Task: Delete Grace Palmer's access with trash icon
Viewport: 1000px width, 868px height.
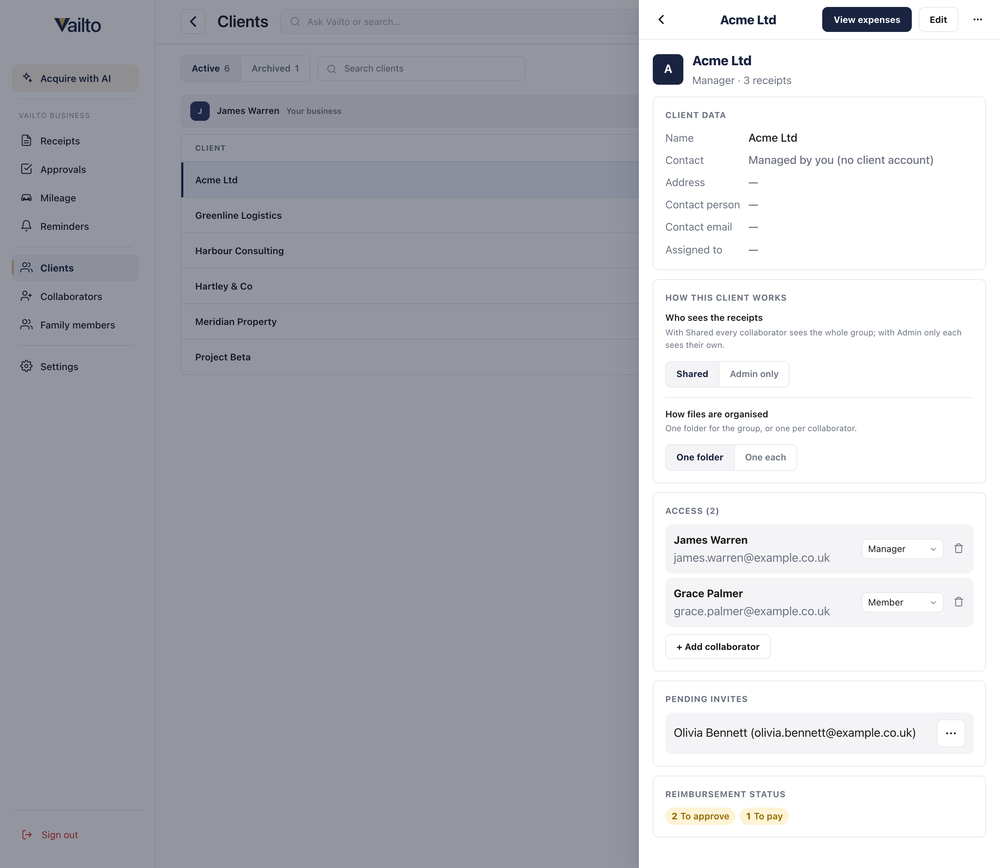Action: [959, 602]
